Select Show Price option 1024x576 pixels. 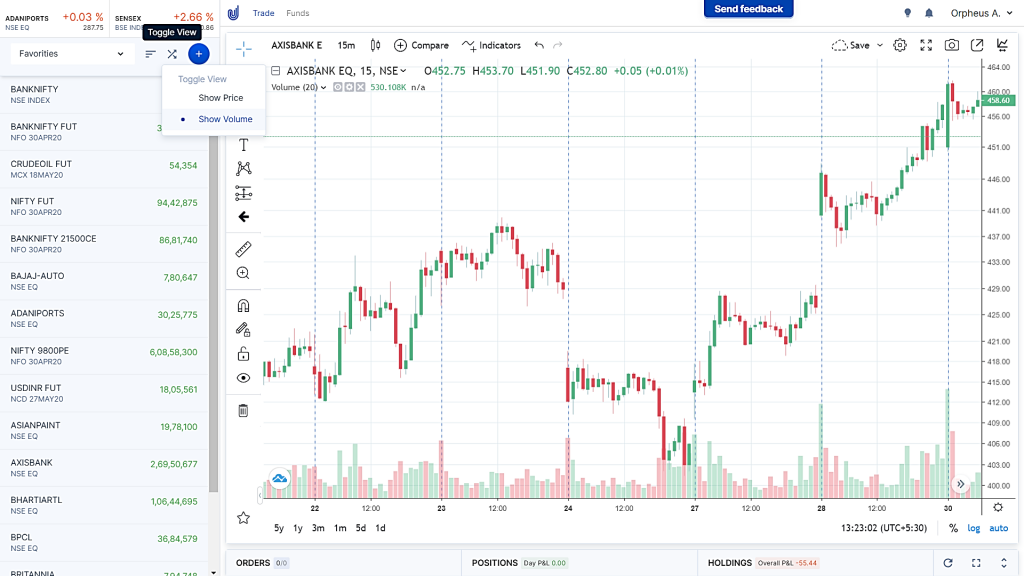(221, 97)
